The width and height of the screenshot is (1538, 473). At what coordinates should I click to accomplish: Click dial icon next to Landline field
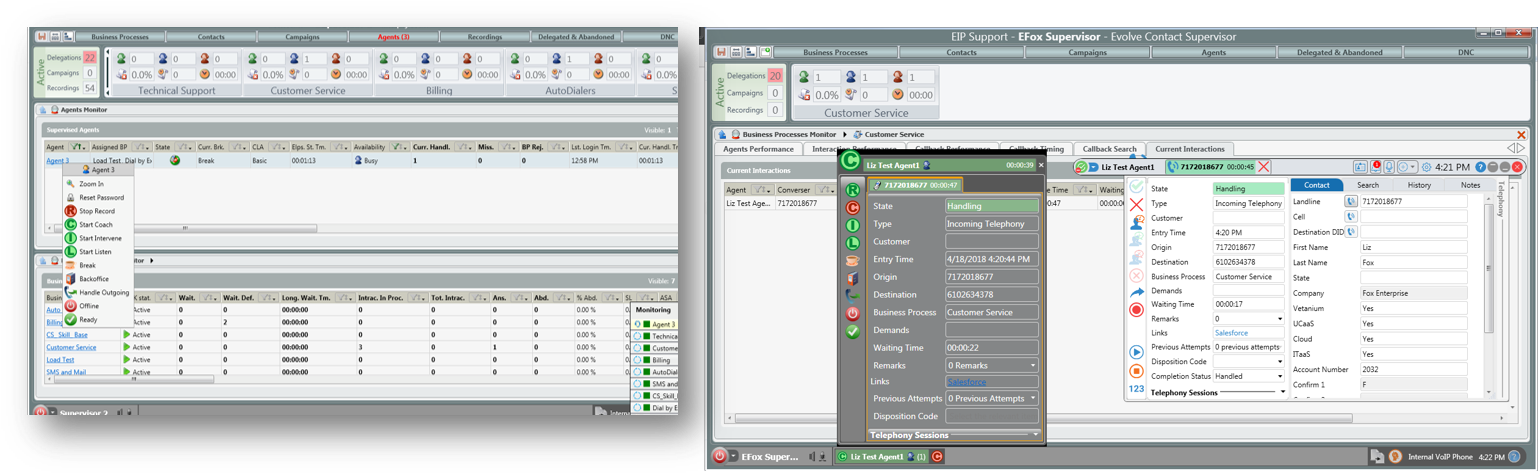point(1351,201)
